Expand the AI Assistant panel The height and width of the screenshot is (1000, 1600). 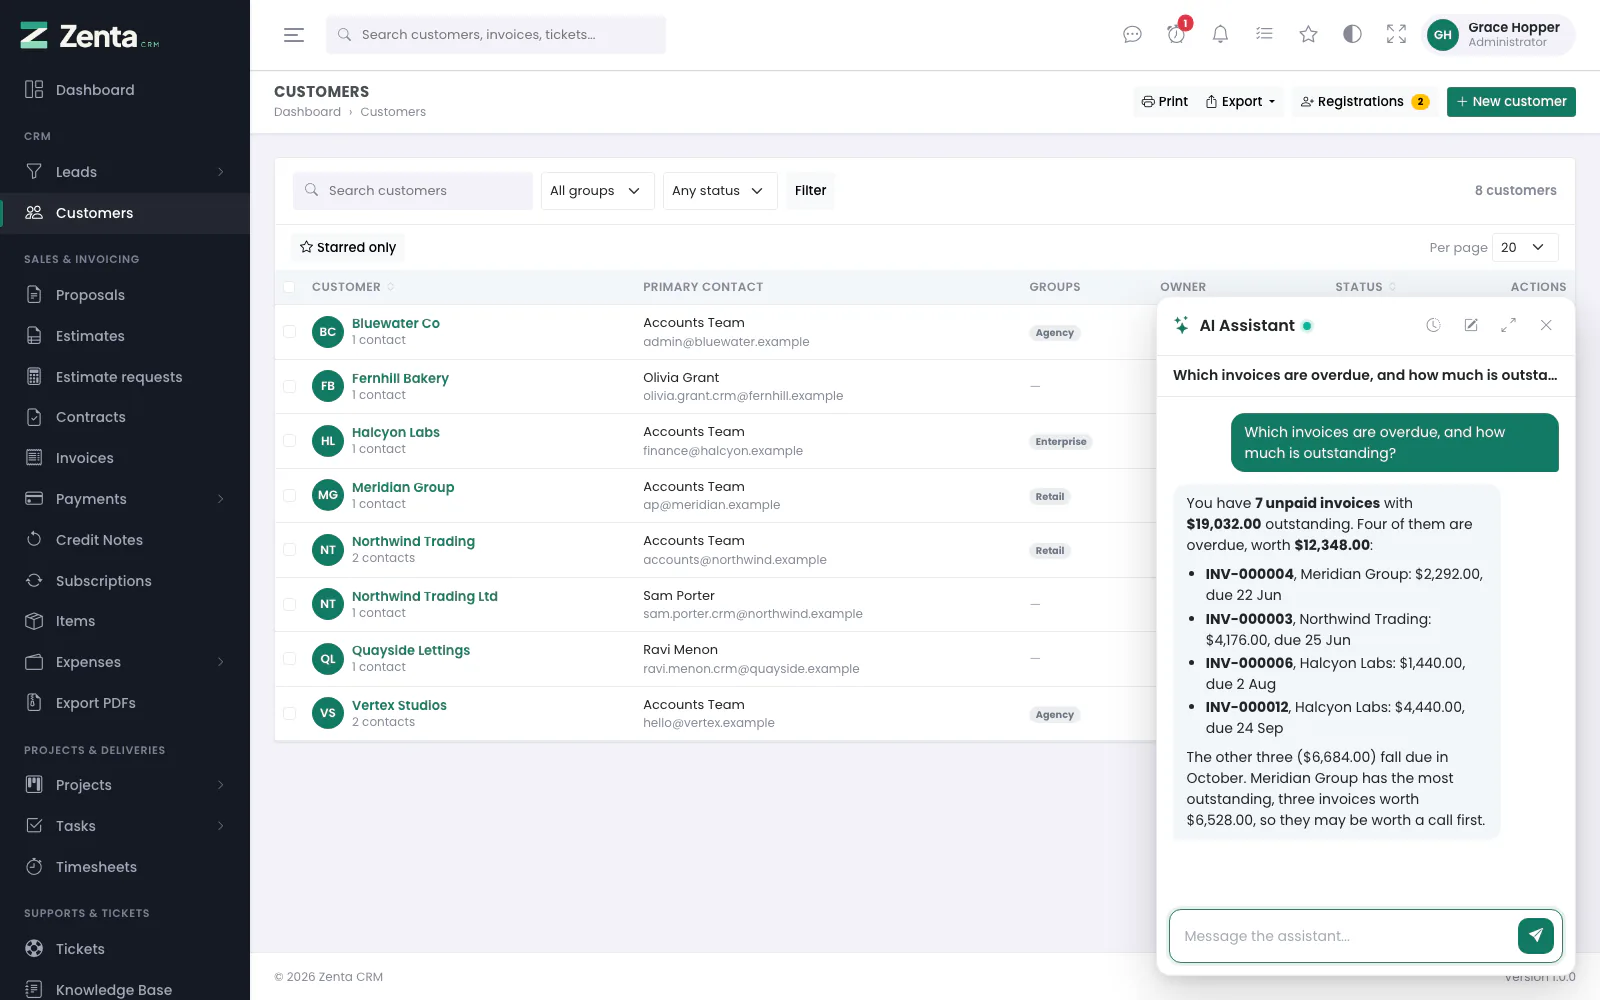pos(1508,325)
